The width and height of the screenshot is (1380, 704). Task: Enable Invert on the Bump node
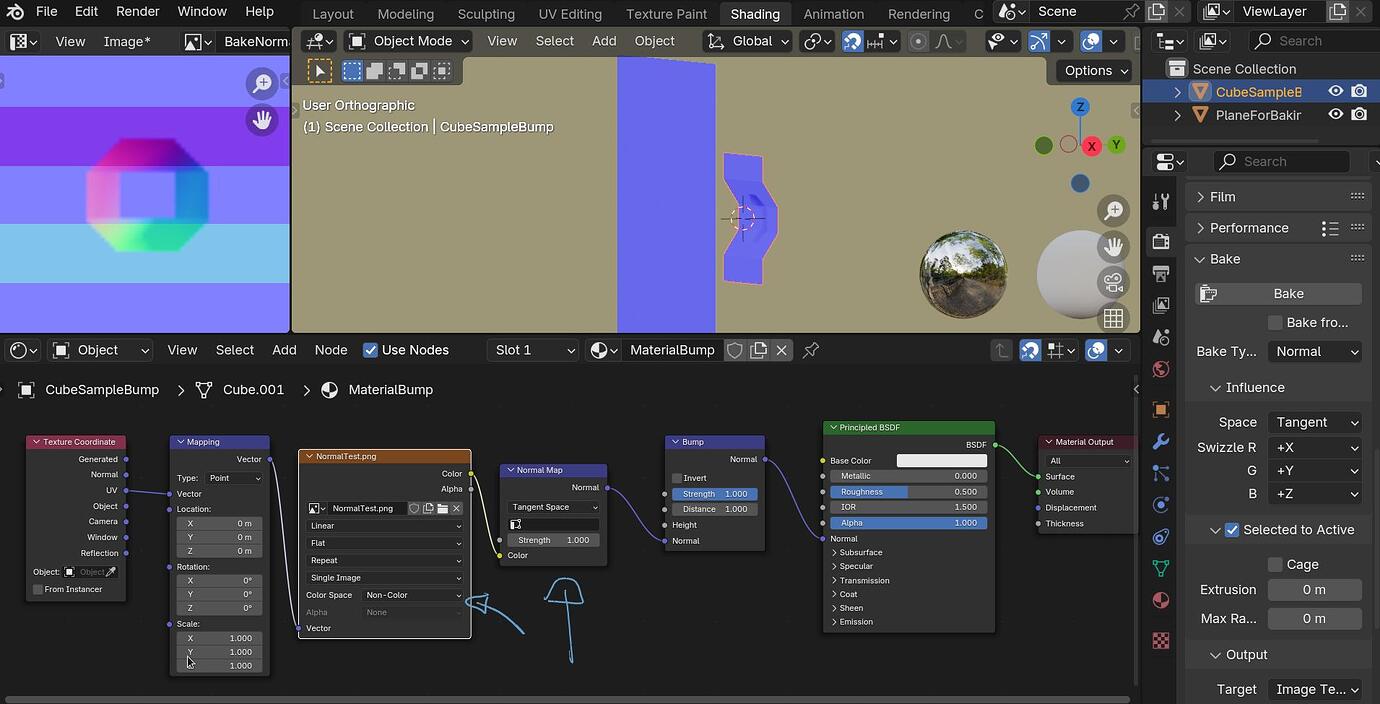tap(677, 478)
